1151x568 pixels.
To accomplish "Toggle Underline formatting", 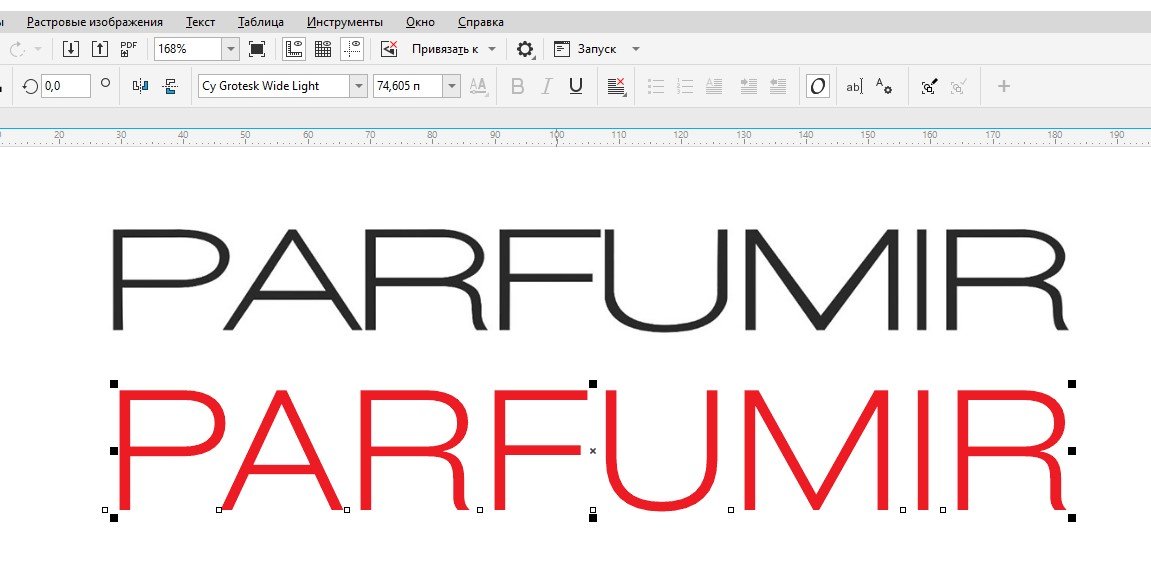I will coord(576,86).
